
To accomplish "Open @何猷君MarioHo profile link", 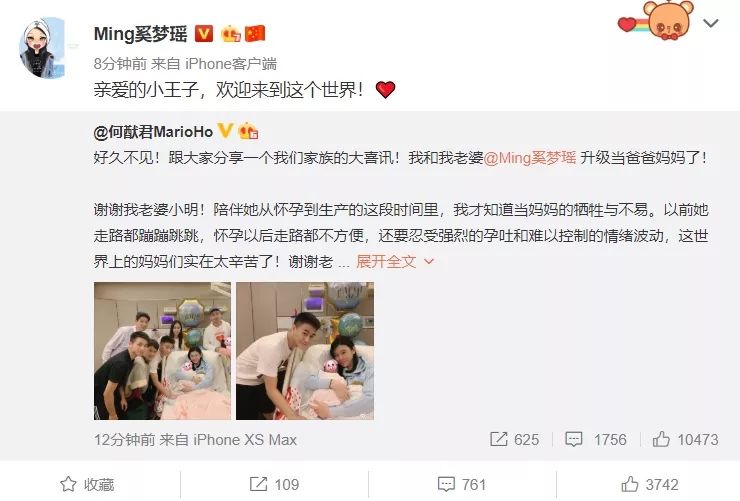I will click(153, 132).
